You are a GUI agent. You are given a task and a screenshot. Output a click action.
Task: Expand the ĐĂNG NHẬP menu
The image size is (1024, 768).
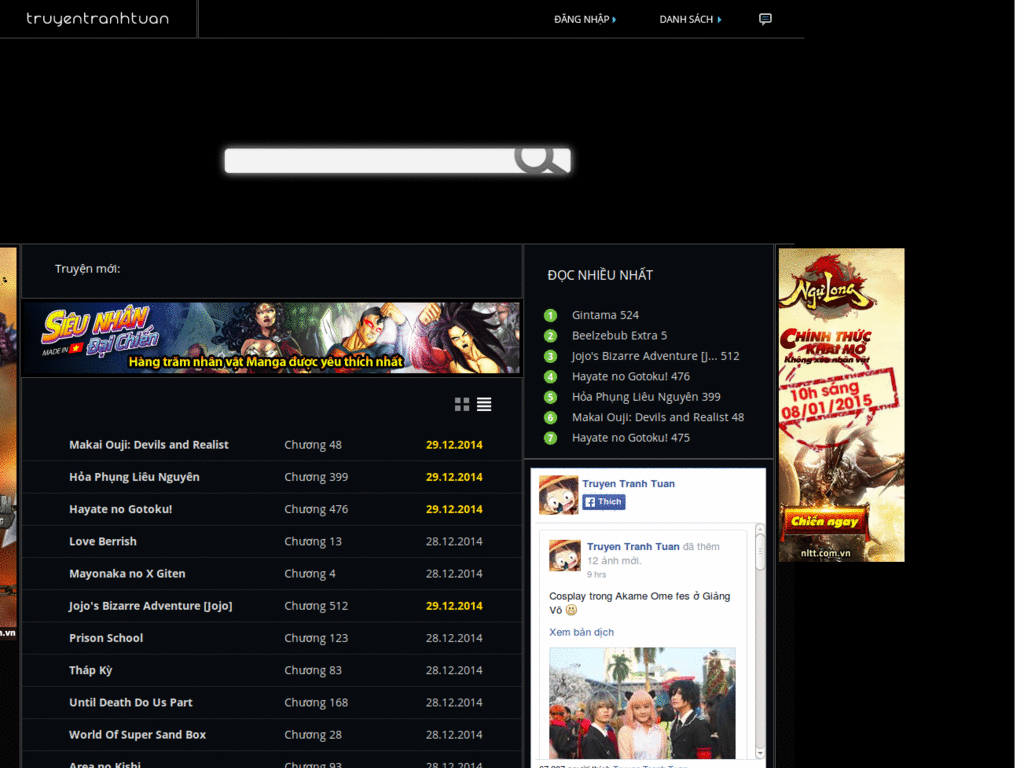point(585,19)
